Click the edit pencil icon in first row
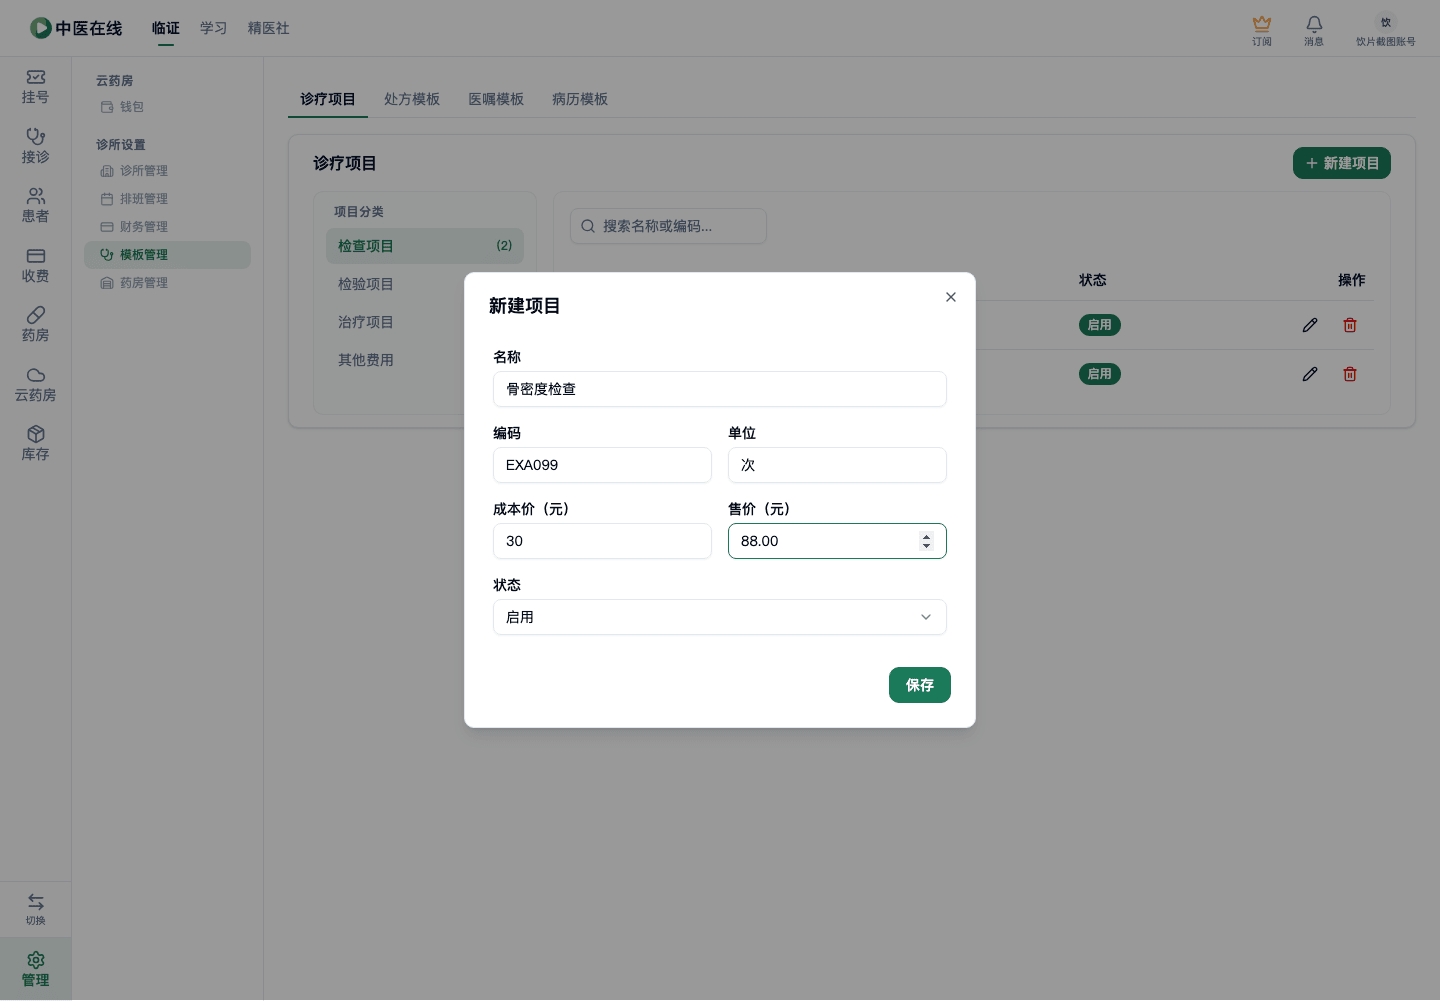Image resolution: width=1440 pixels, height=1001 pixels. tap(1310, 325)
